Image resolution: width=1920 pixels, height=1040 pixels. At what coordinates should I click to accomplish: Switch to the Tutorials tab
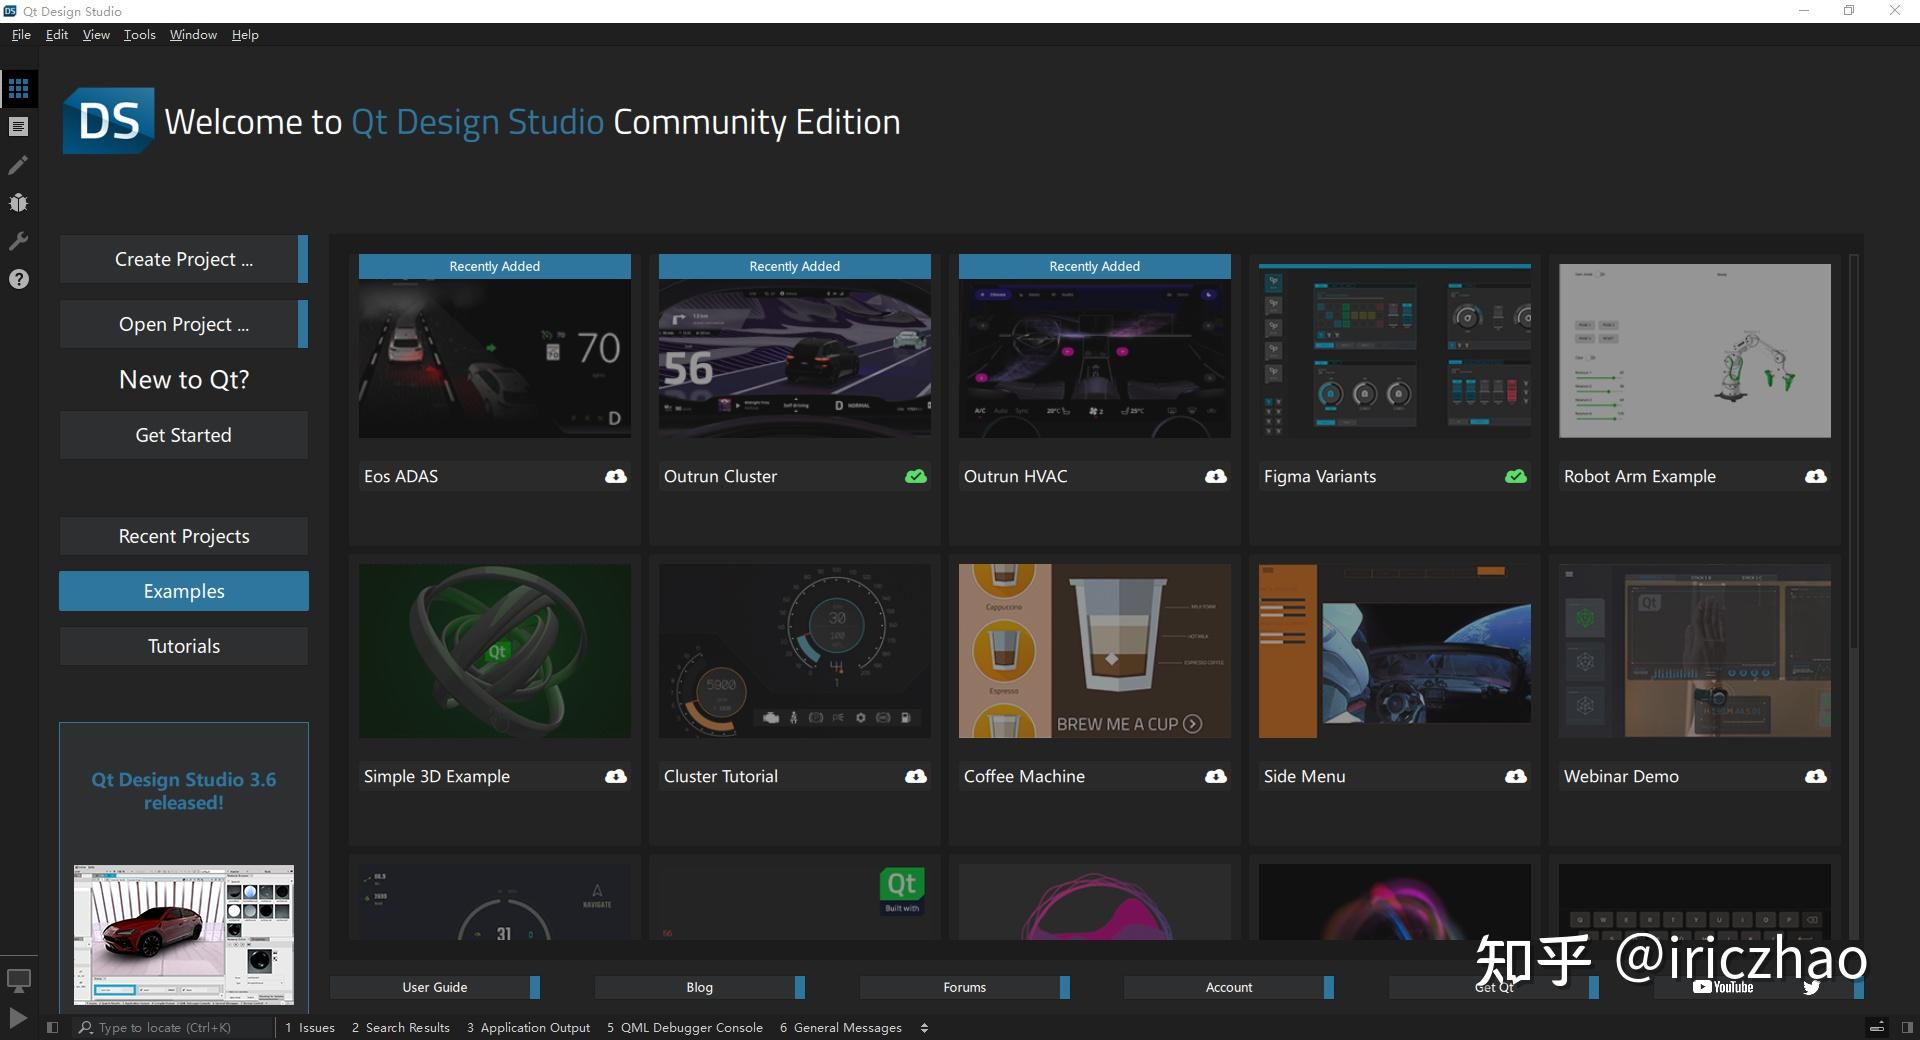(184, 646)
